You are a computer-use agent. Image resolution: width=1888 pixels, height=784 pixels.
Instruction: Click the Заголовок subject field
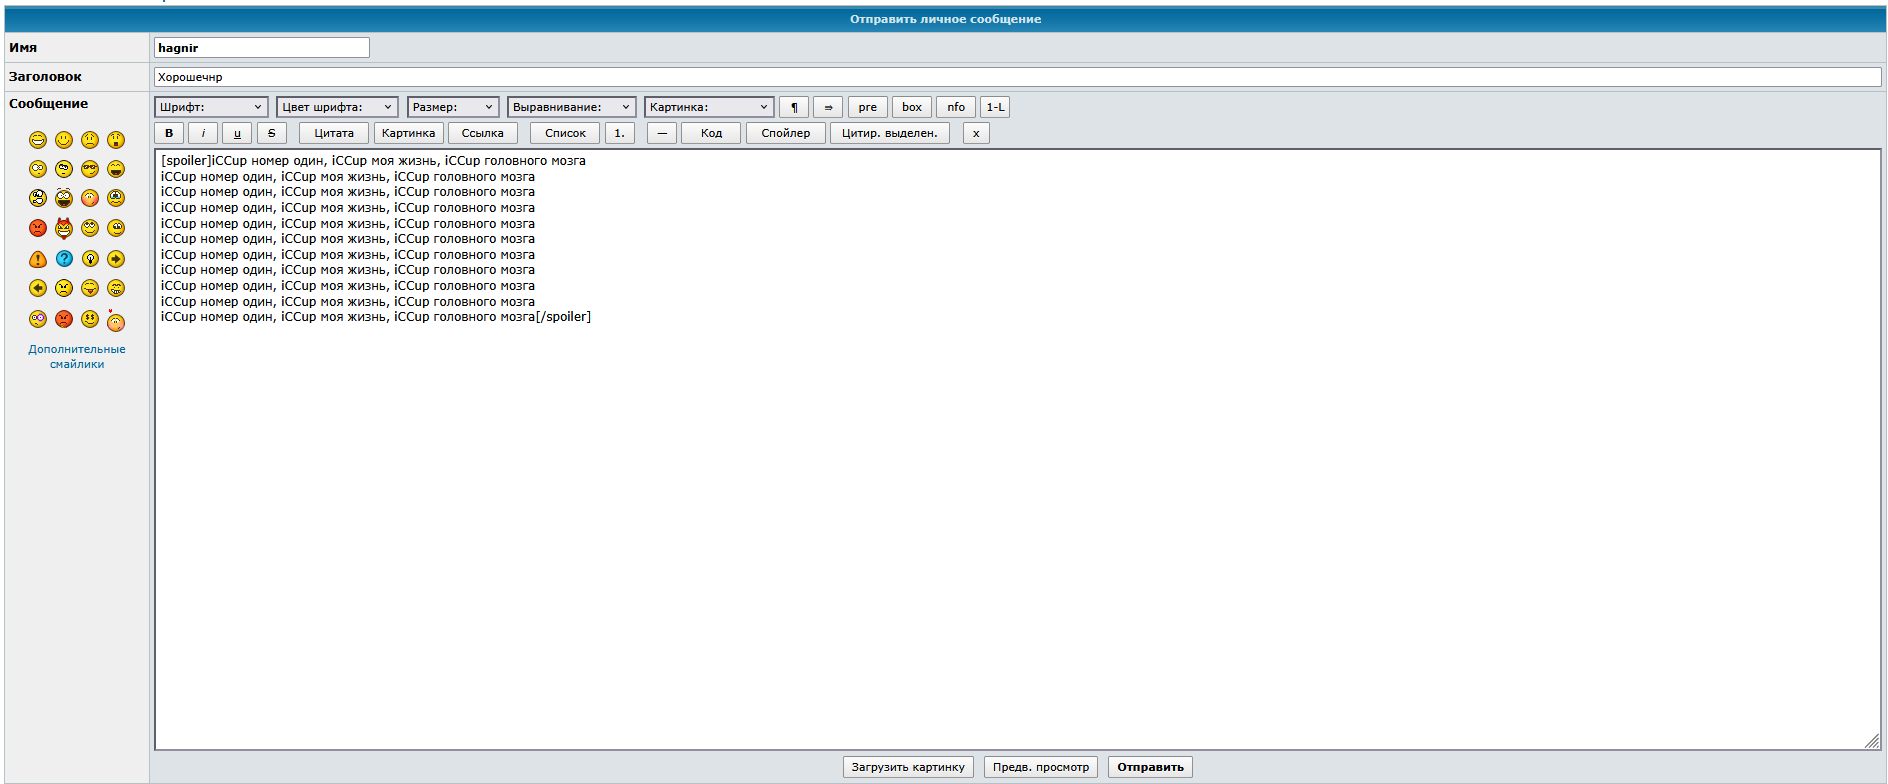click(1018, 77)
